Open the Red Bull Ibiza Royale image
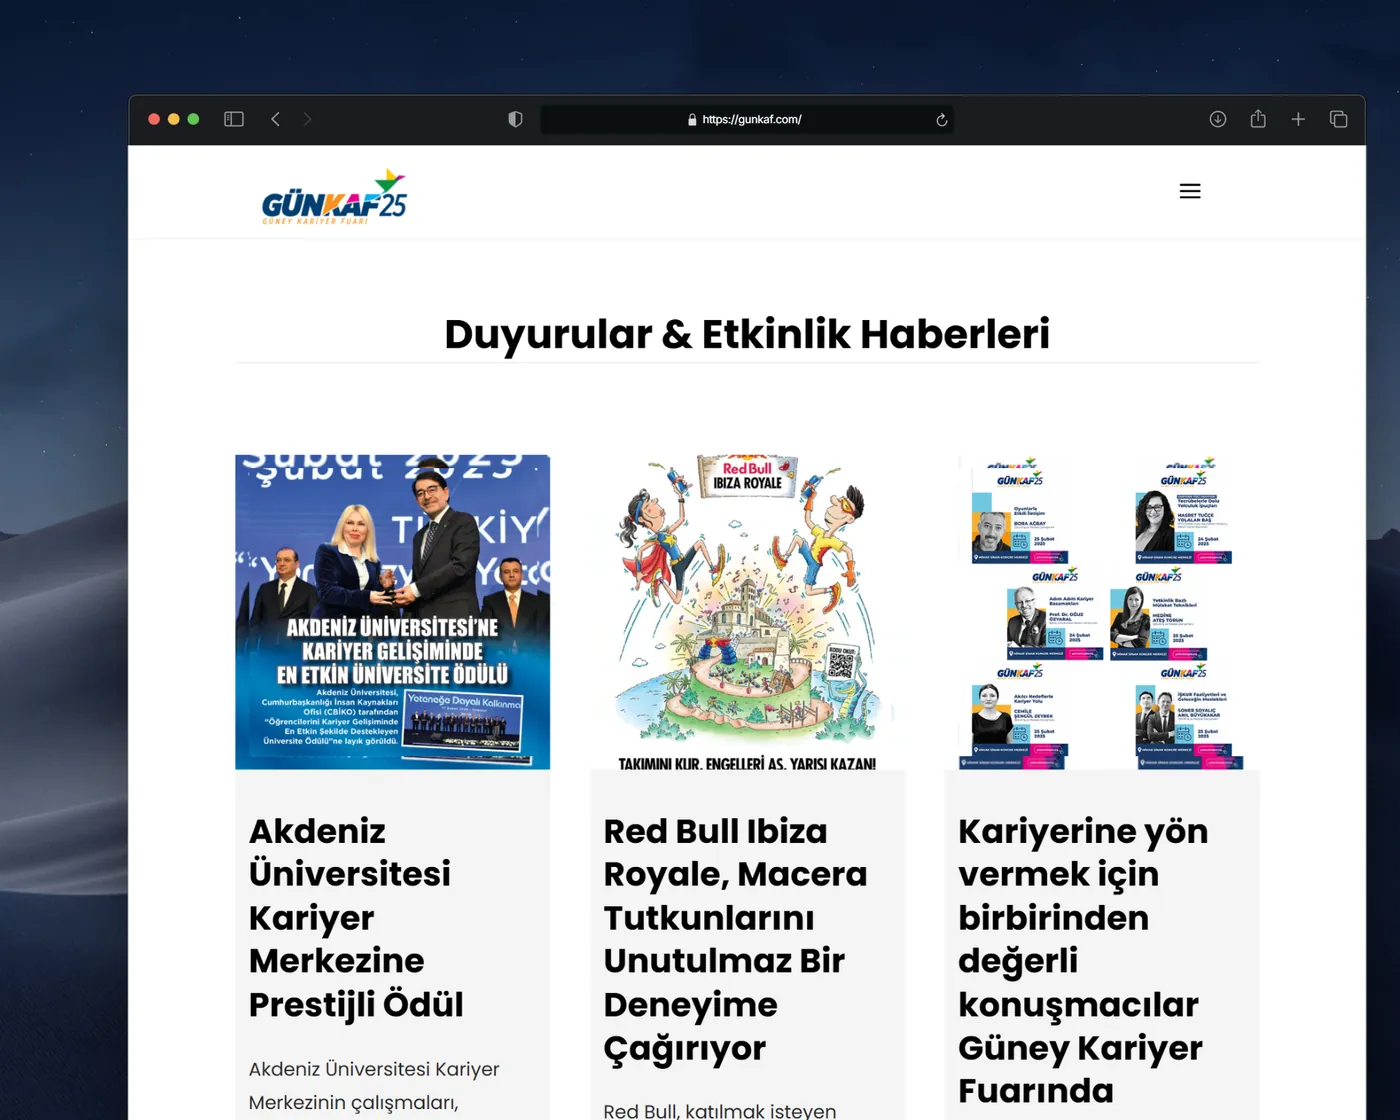The image size is (1400, 1120). tap(747, 612)
